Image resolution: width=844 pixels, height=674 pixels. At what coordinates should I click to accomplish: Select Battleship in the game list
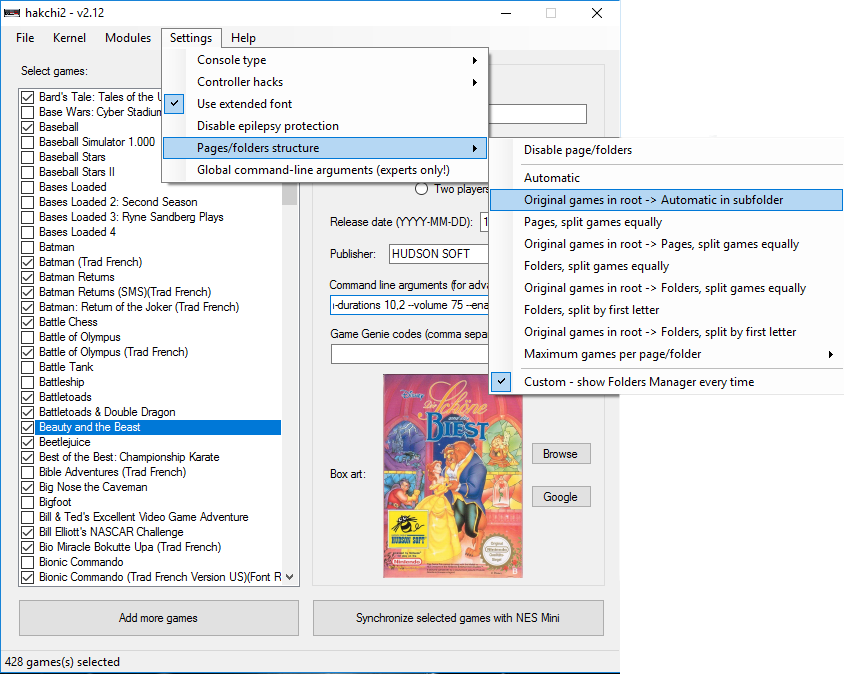(x=61, y=382)
